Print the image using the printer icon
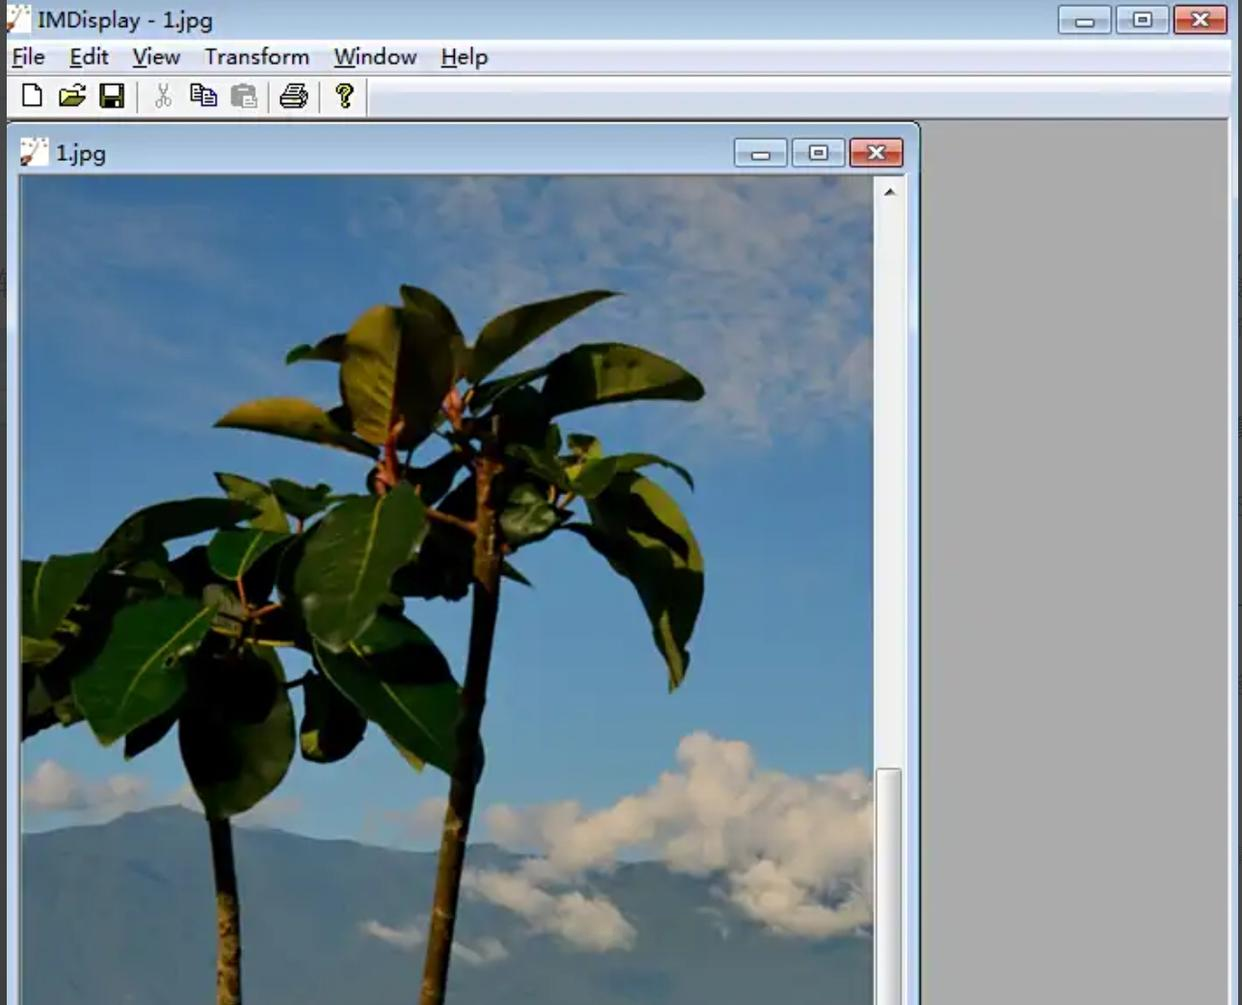This screenshot has width=1242, height=1005. (x=294, y=96)
